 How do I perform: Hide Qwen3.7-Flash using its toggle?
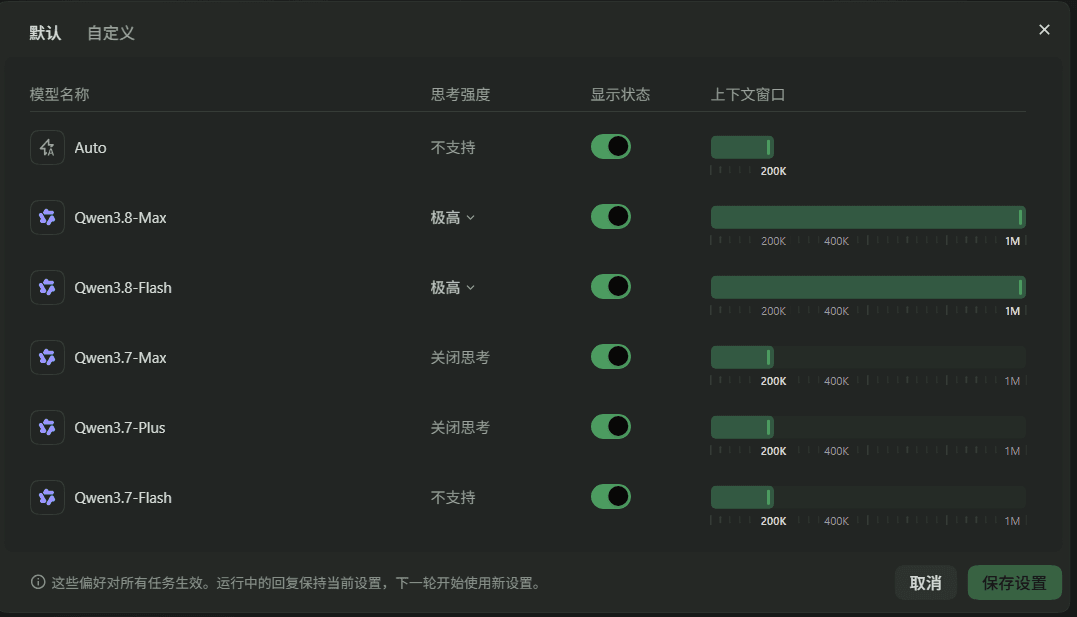pyautogui.click(x=611, y=497)
